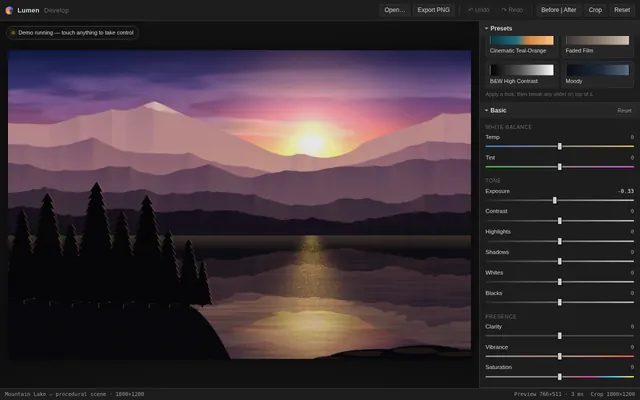This screenshot has height=400, width=640.
Task: Collapse the Basic panel section
Action: click(495, 110)
